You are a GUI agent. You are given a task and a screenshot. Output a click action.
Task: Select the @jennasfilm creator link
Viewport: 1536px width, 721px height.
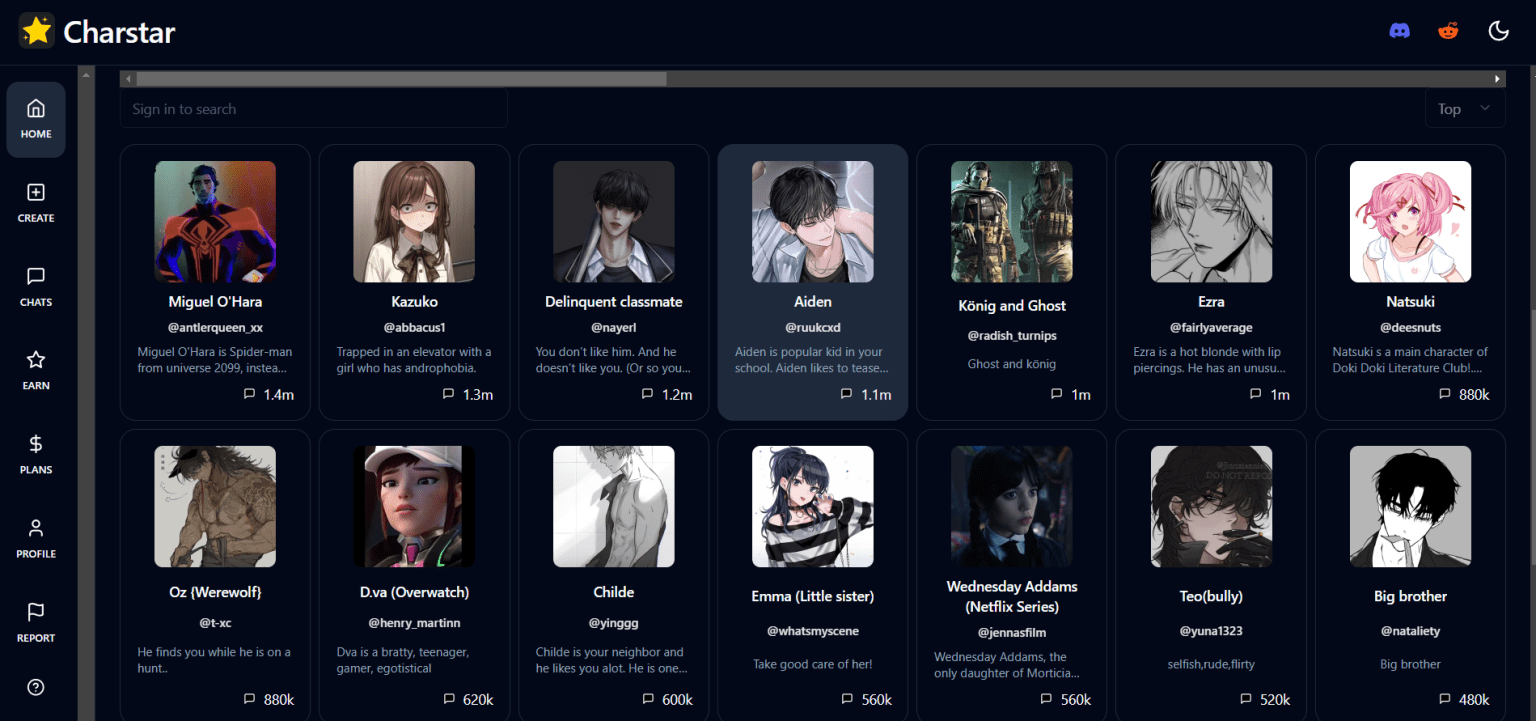(1011, 631)
